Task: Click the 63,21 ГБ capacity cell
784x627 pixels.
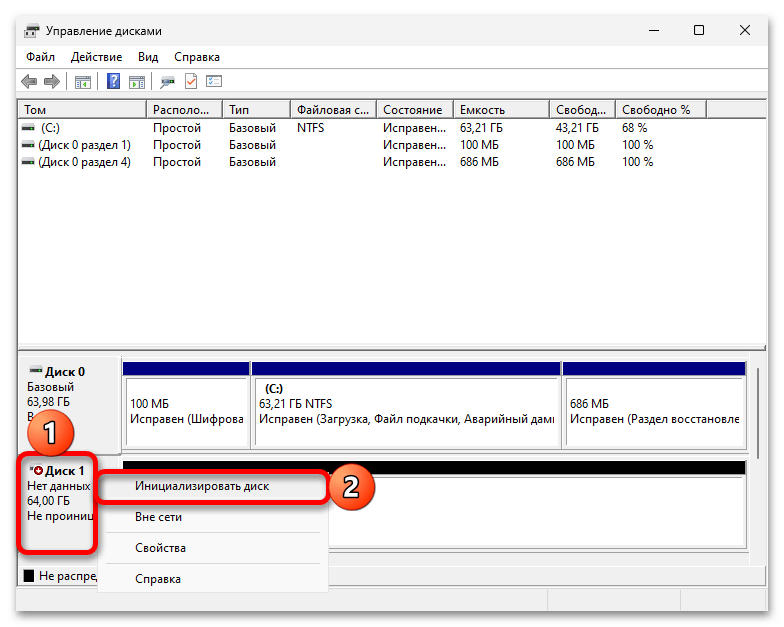Action: [x=481, y=128]
